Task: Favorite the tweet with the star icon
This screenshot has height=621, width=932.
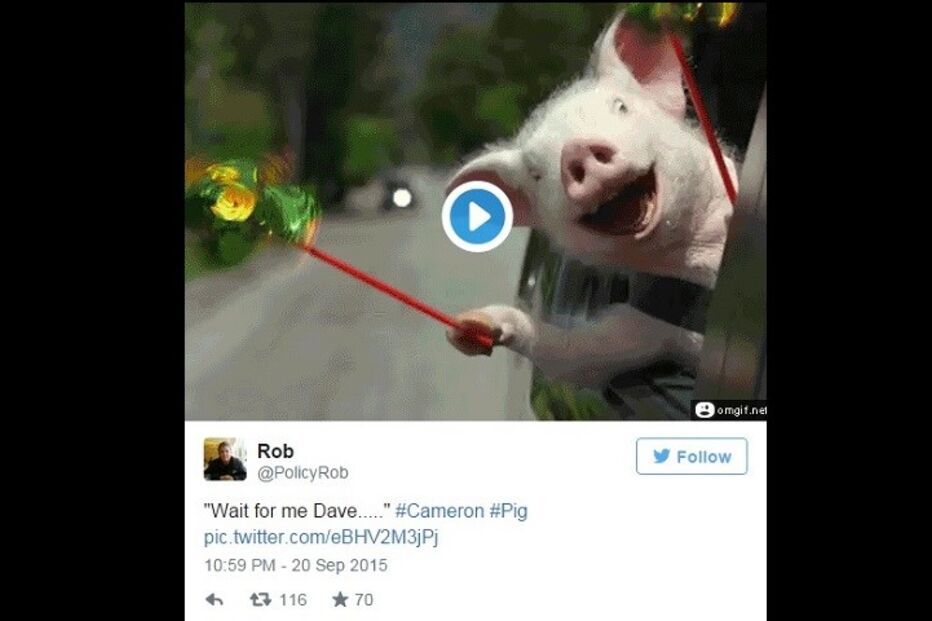Action: click(340, 600)
